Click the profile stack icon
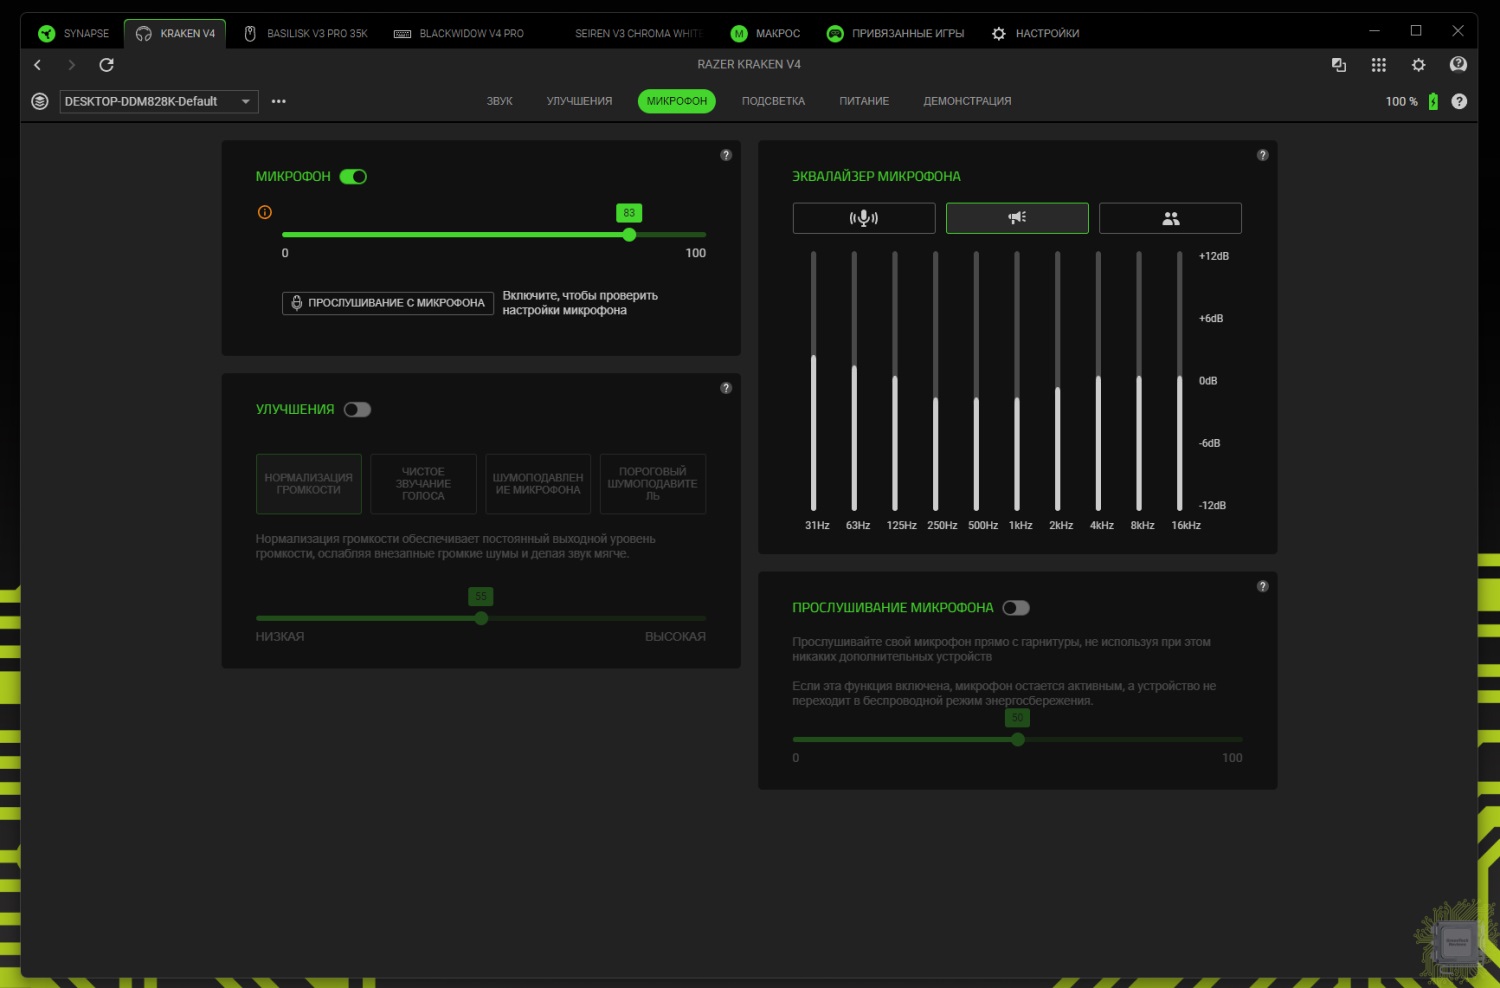Image resolution: width=1500 pixels, height=988 pixels. (x=40, y=101)
